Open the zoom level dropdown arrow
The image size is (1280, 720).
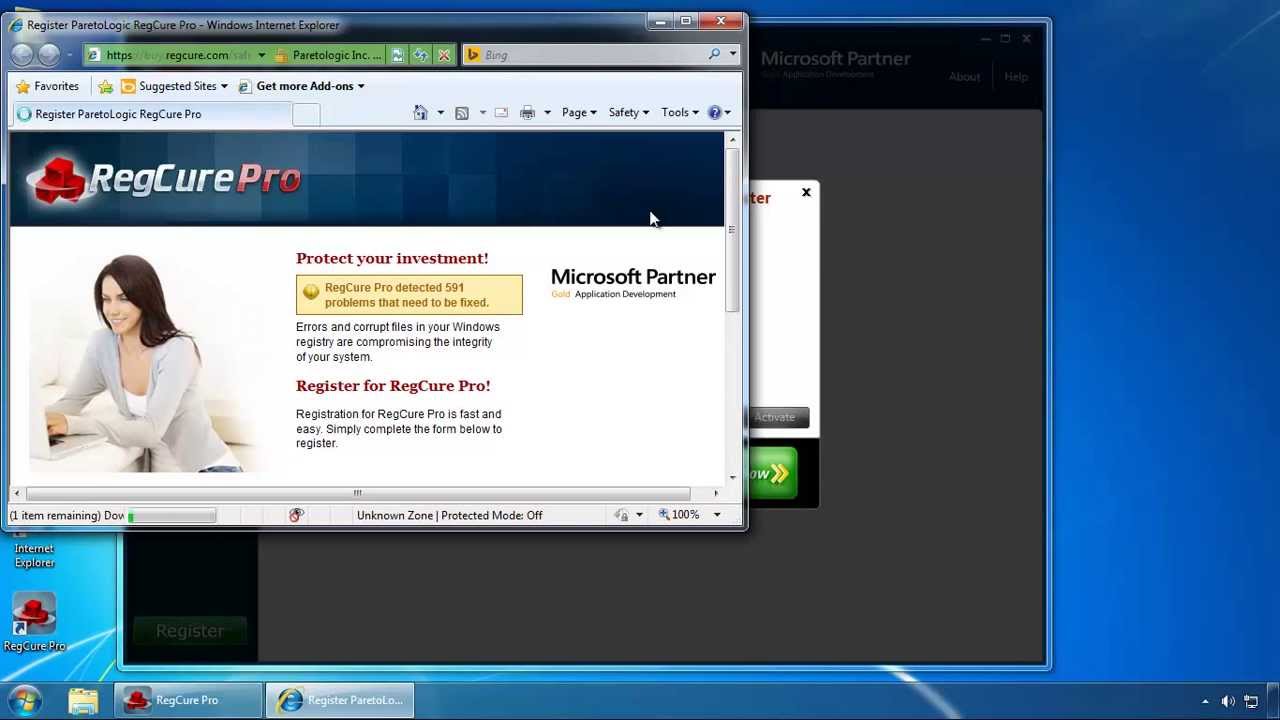[x=716, y=515]
